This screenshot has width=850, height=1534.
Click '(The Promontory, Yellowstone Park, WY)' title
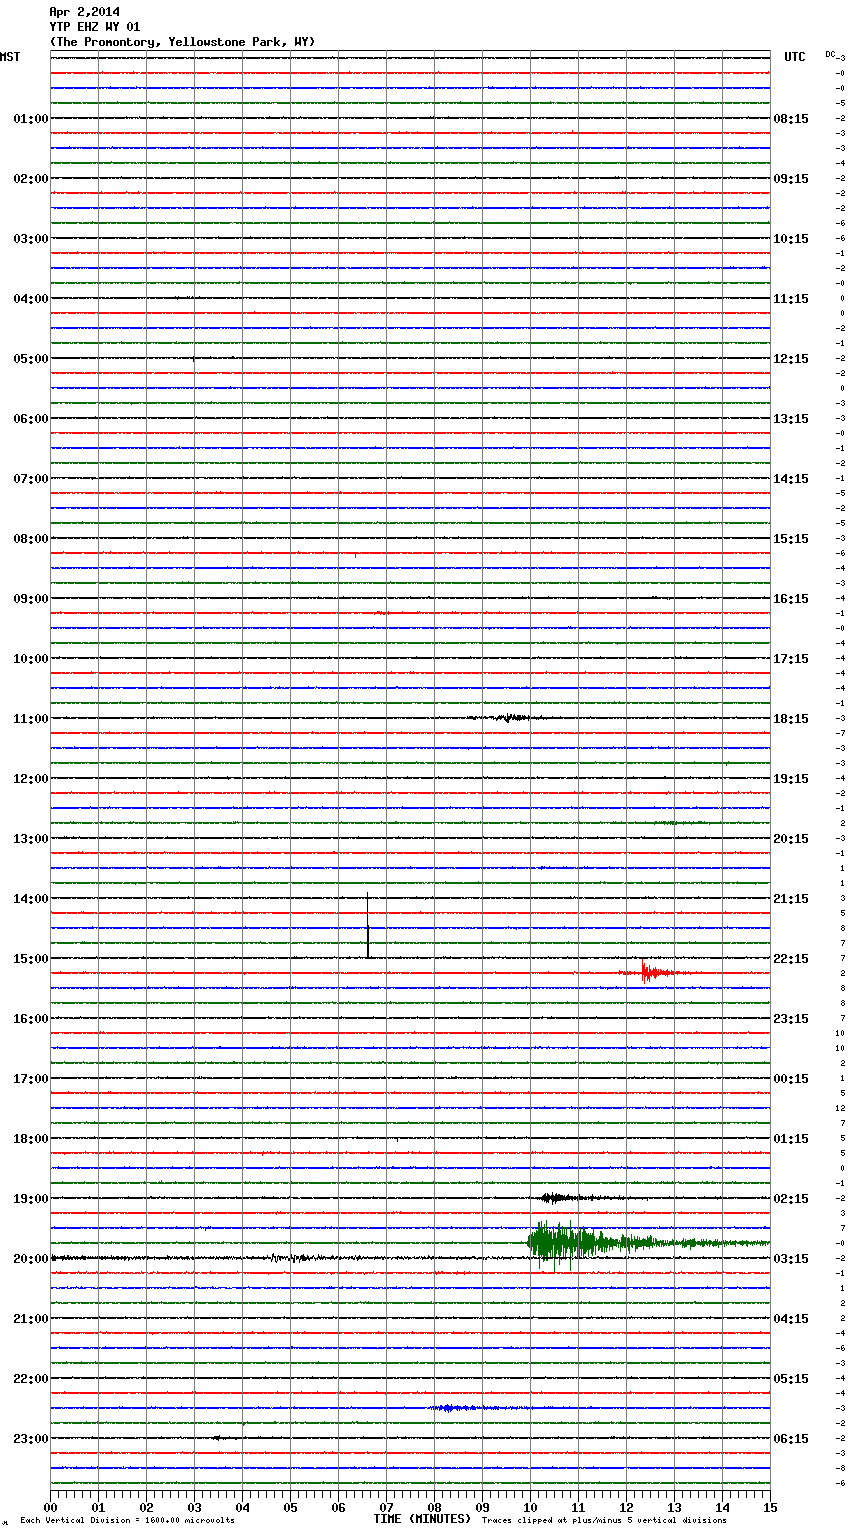182,42
